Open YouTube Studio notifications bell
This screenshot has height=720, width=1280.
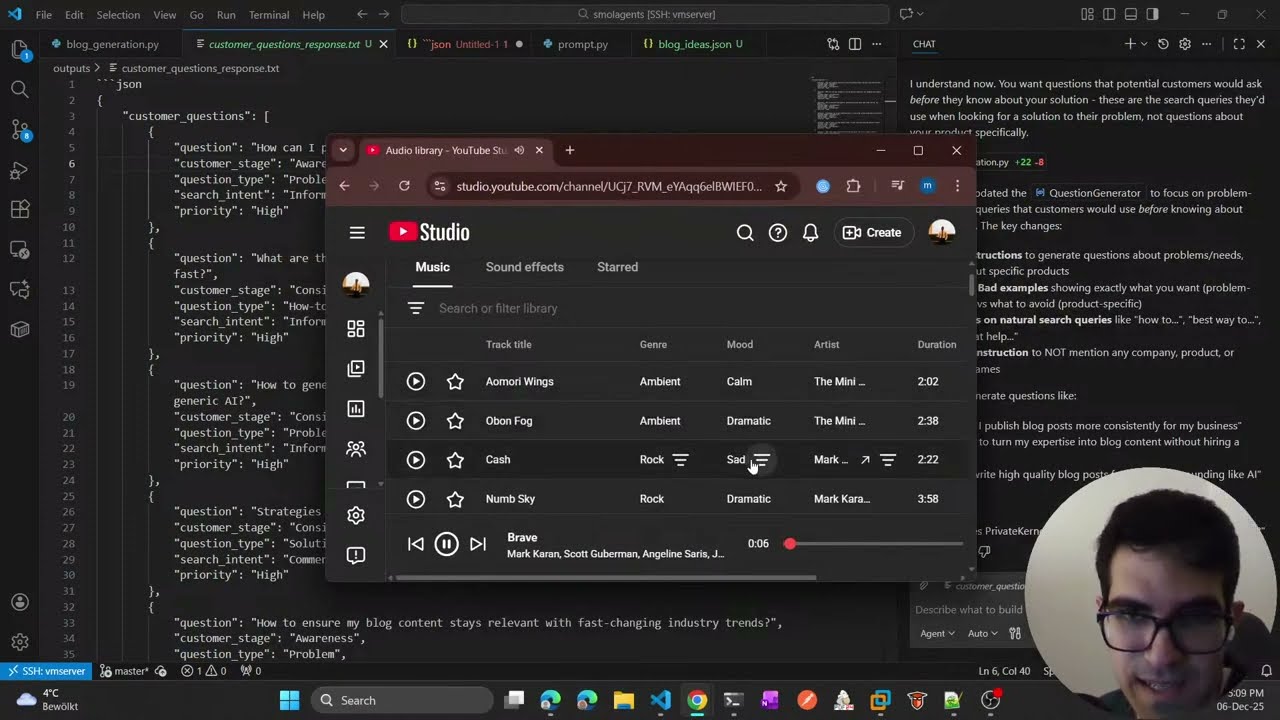[811, 232]
